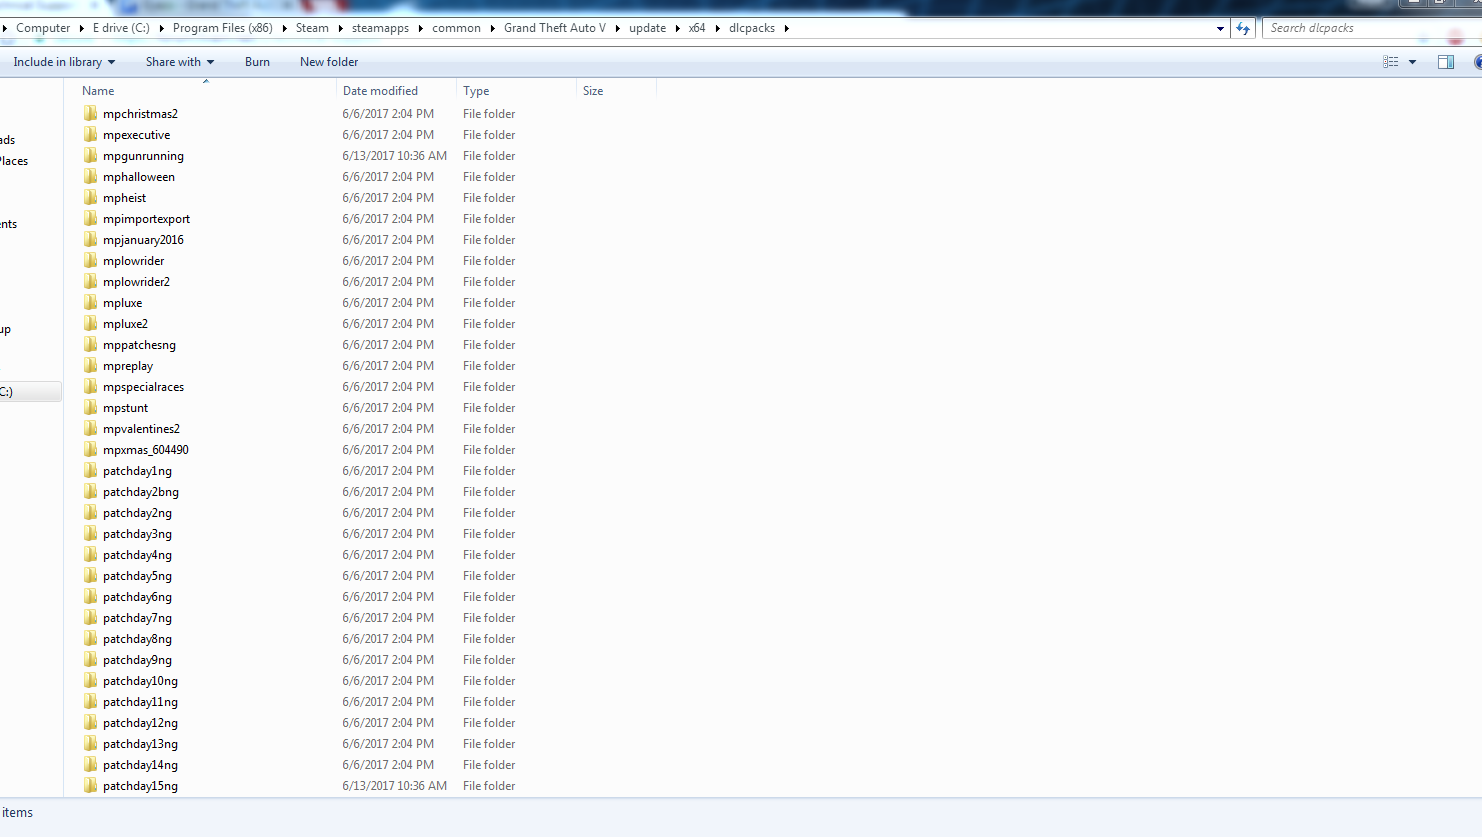Click the mppatchesng folder icon
The height and width of the screenshot is (837, 1482).
coord(91,344)
